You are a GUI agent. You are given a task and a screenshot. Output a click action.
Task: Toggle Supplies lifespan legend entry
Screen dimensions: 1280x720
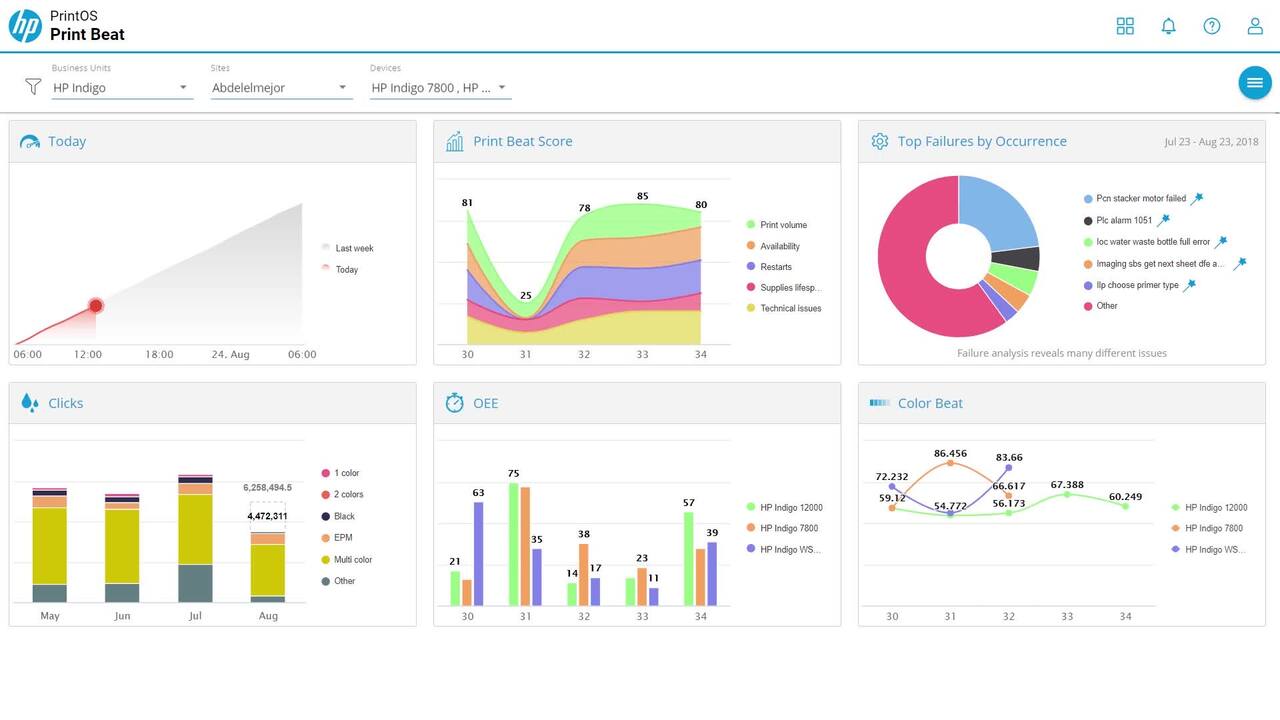pos(784,288)
